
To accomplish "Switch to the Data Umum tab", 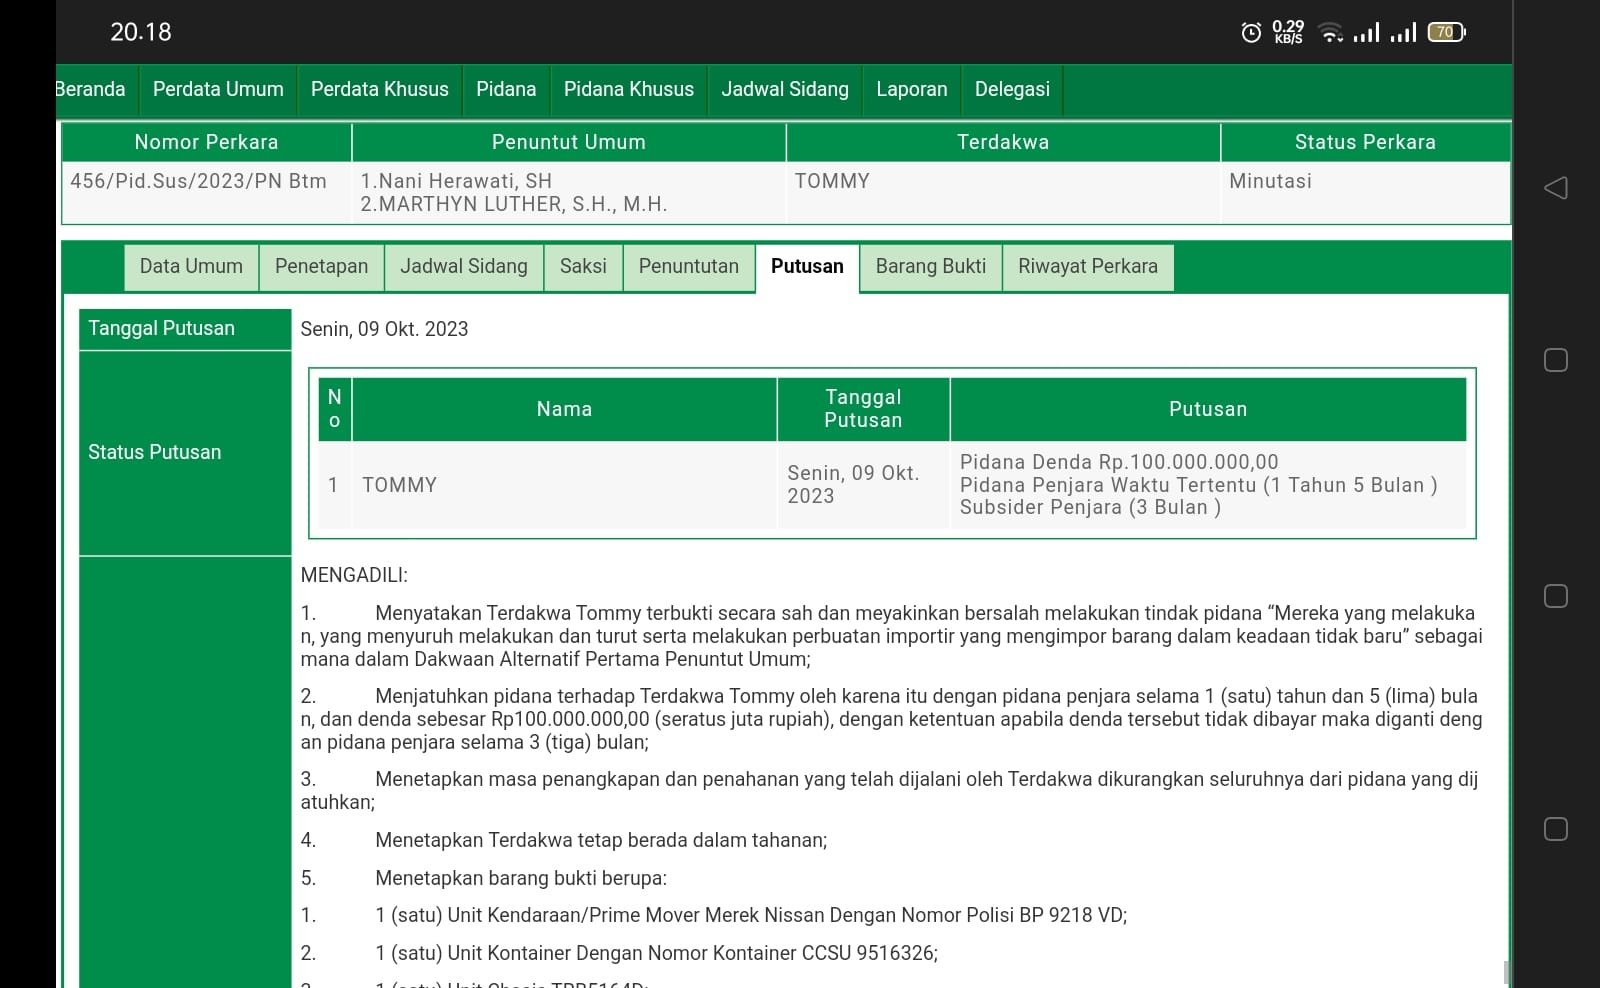I will pos(191,267).
